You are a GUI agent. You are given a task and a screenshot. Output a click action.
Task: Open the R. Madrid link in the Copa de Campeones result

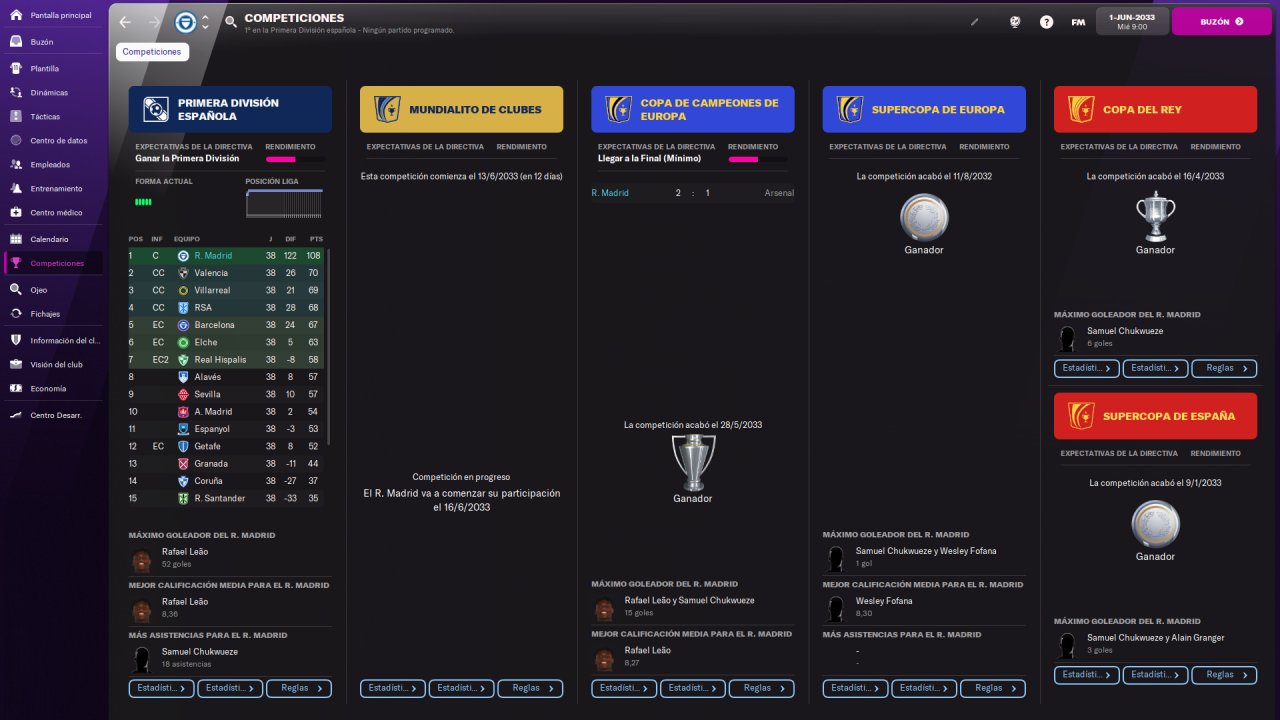click(x=610, y=193)
